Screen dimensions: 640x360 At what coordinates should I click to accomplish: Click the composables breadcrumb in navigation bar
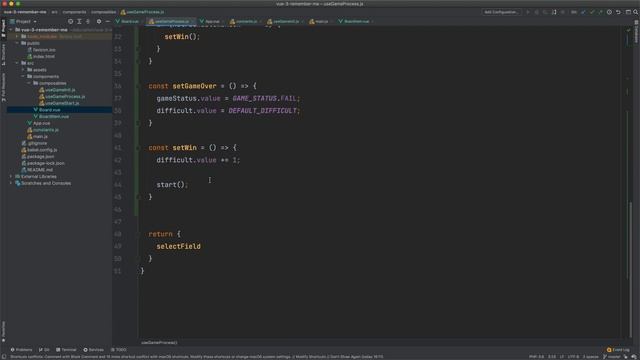[x=103, y=12]
